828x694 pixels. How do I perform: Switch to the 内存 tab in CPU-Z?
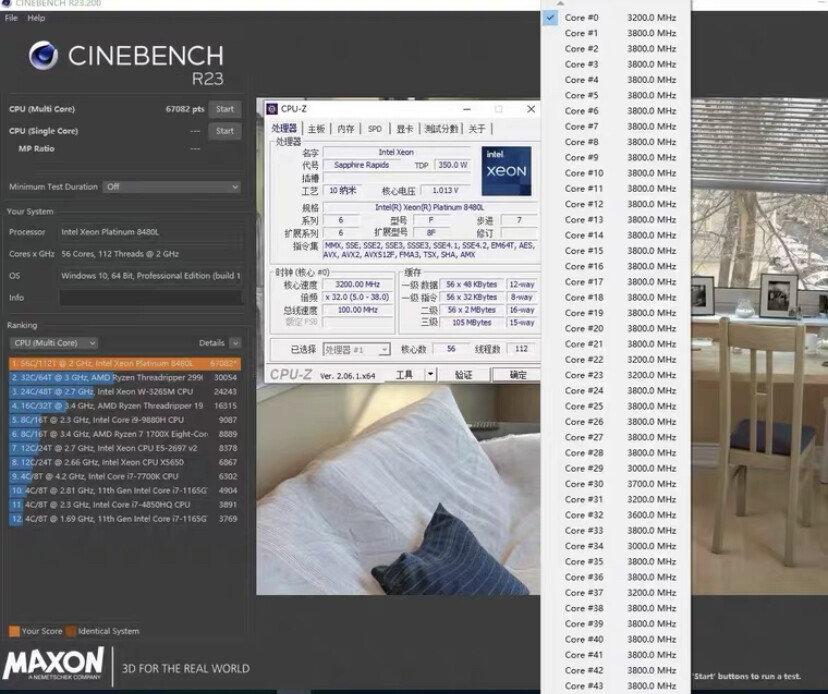pos(345,129)
